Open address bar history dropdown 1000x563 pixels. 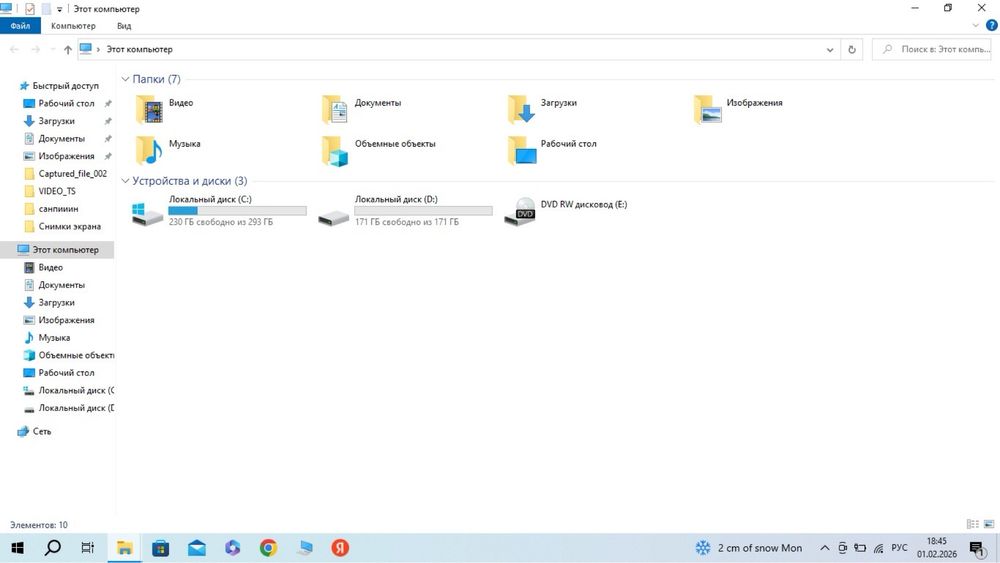[830, 50]
